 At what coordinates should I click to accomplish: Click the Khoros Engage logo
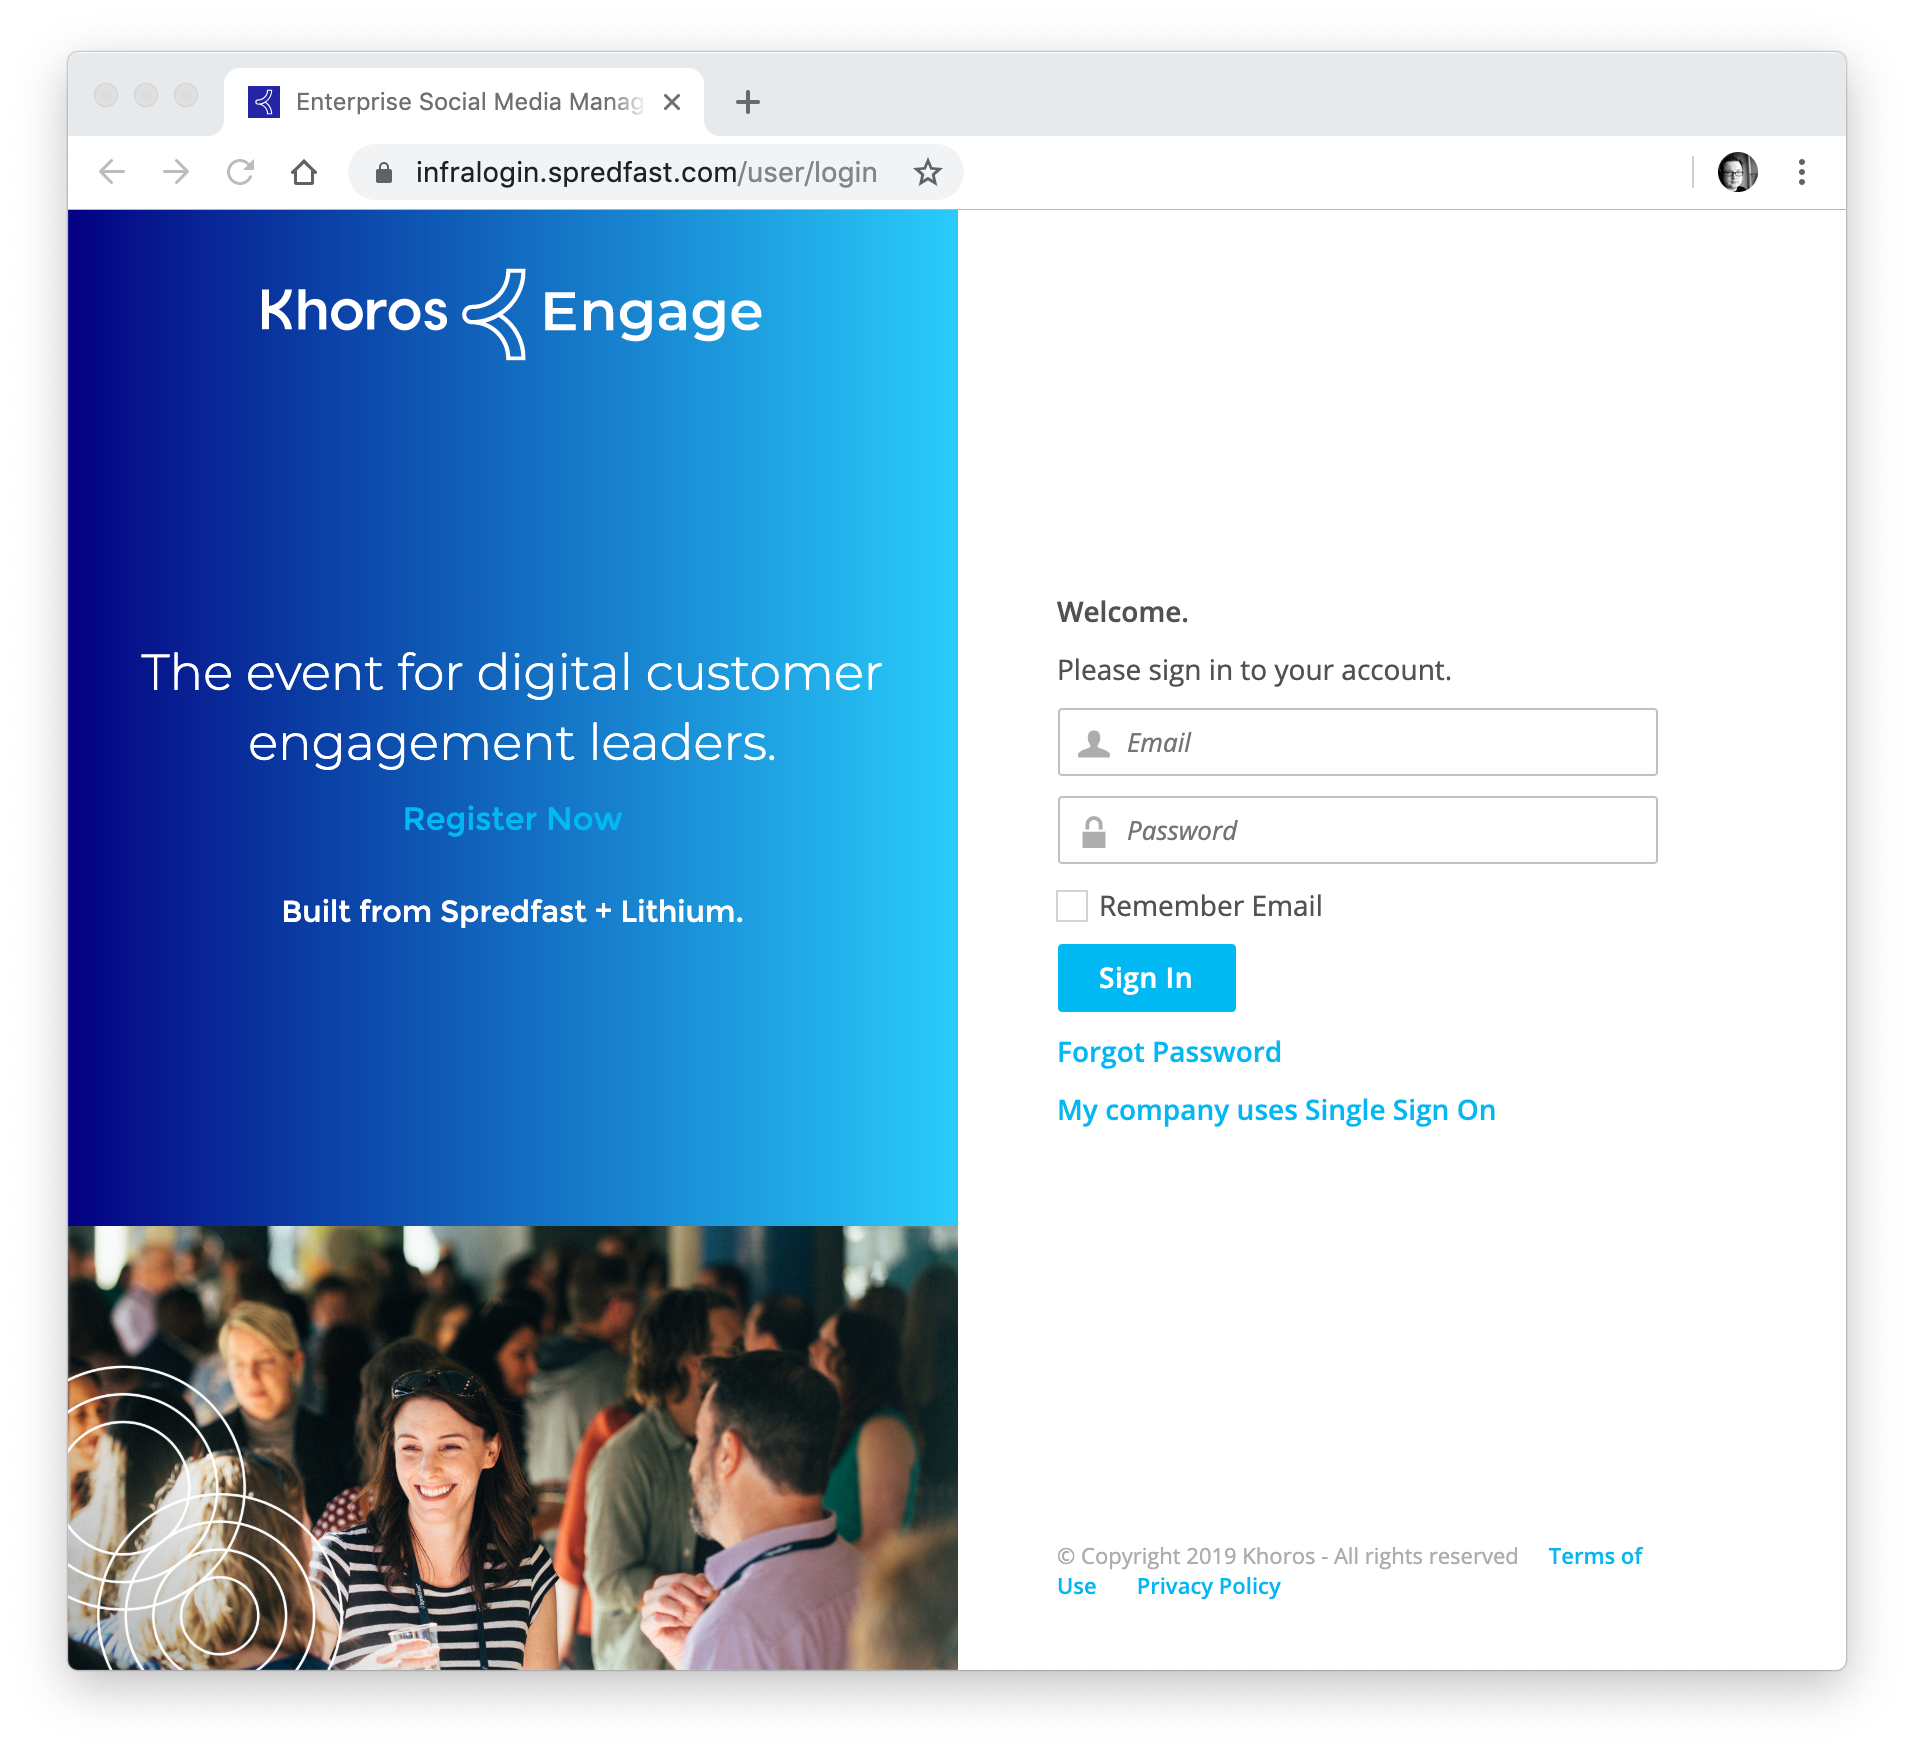click(x=511, y=312)
